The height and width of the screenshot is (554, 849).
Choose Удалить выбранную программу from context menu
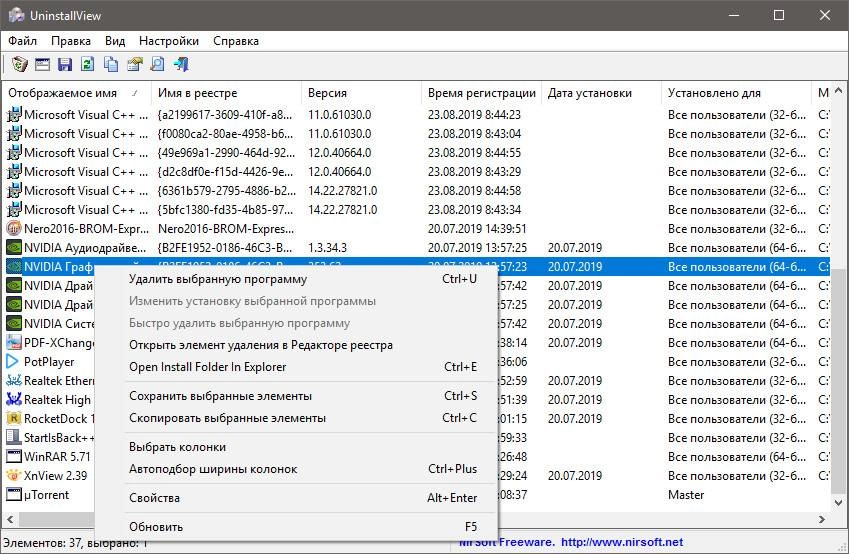pos(296,279)
